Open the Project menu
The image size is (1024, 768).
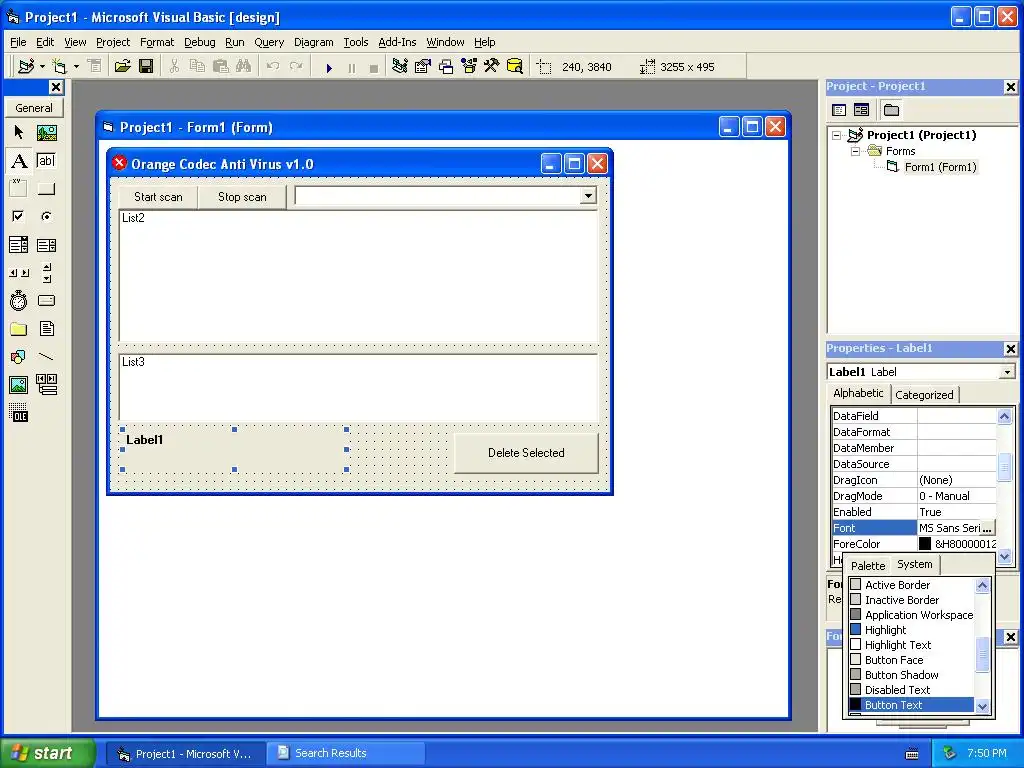[113, 42]
